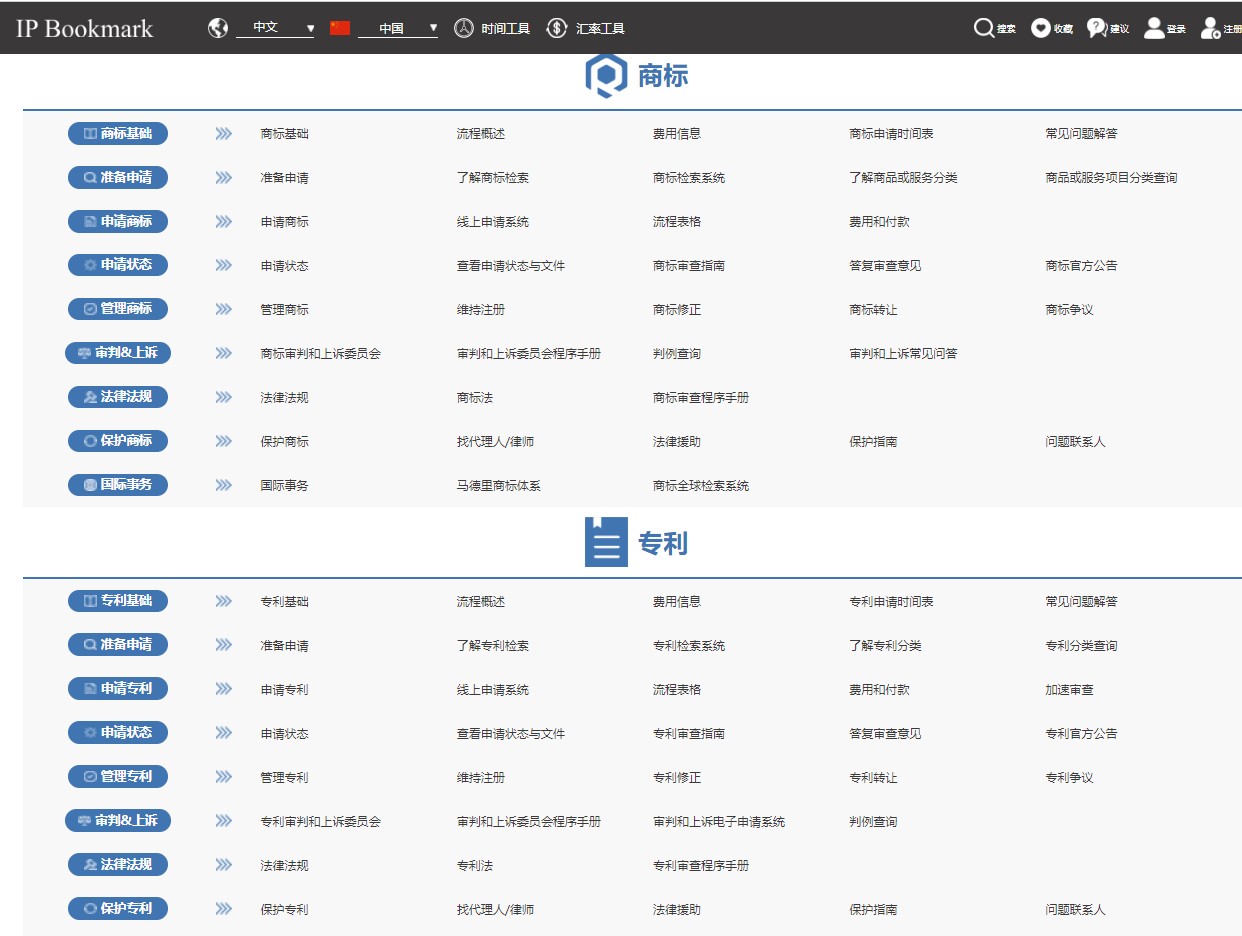Open 时间工具 time tool

[x=492, y=28]
